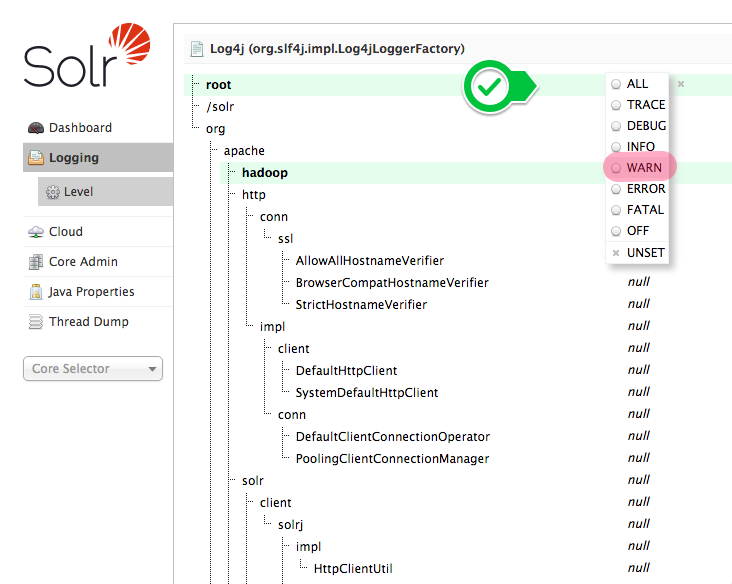Open the Dashboard page via gauge icon
Viewport: 732px width, 584px height.
(36, 127)
